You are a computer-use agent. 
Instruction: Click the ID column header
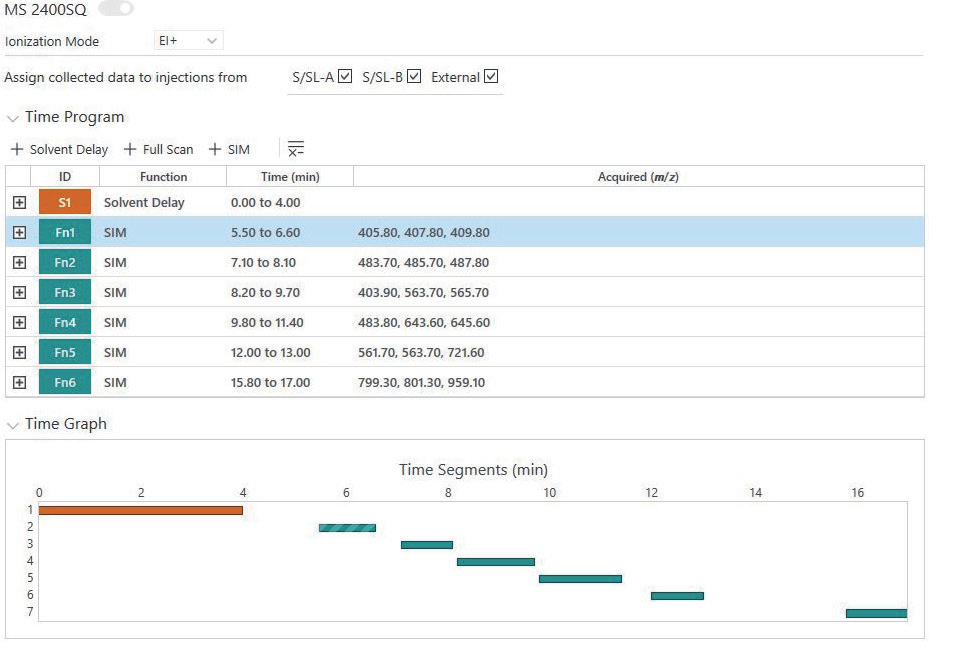[65, 176]
